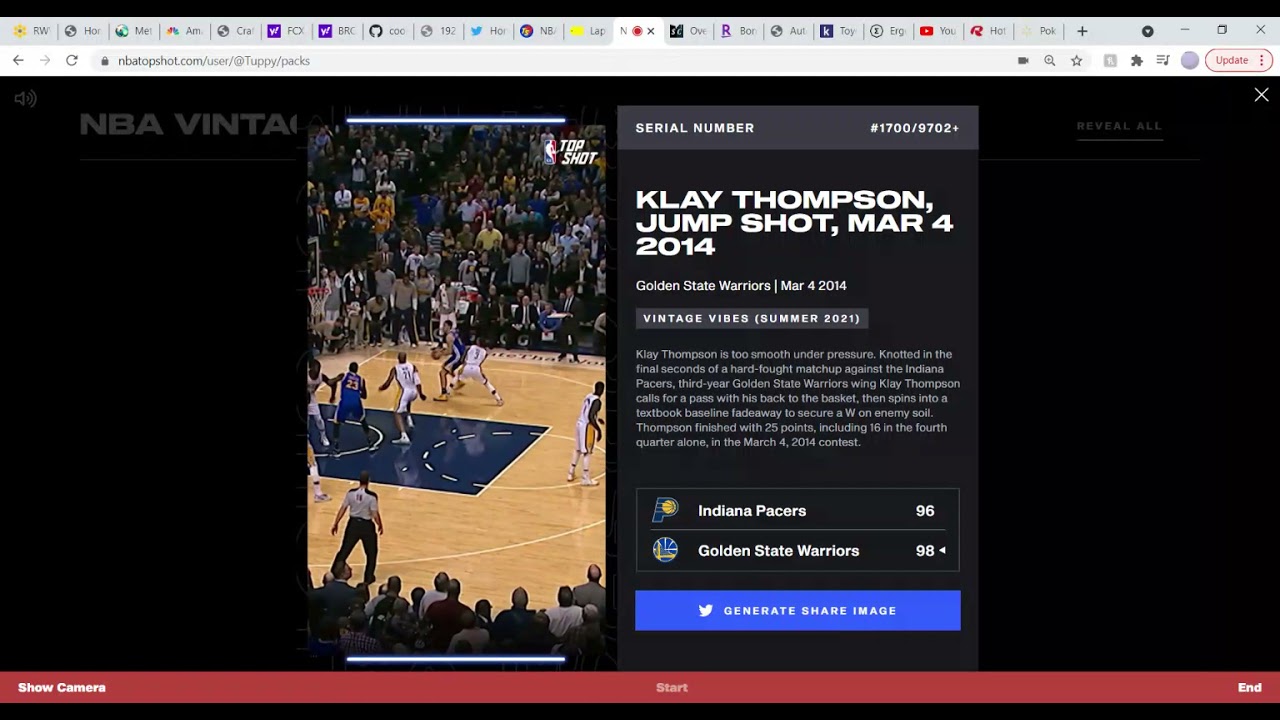Switch to the Yahoo 'FCX' tab
The width and height of the screenshot is (1280, 720).
coord(286,31)
